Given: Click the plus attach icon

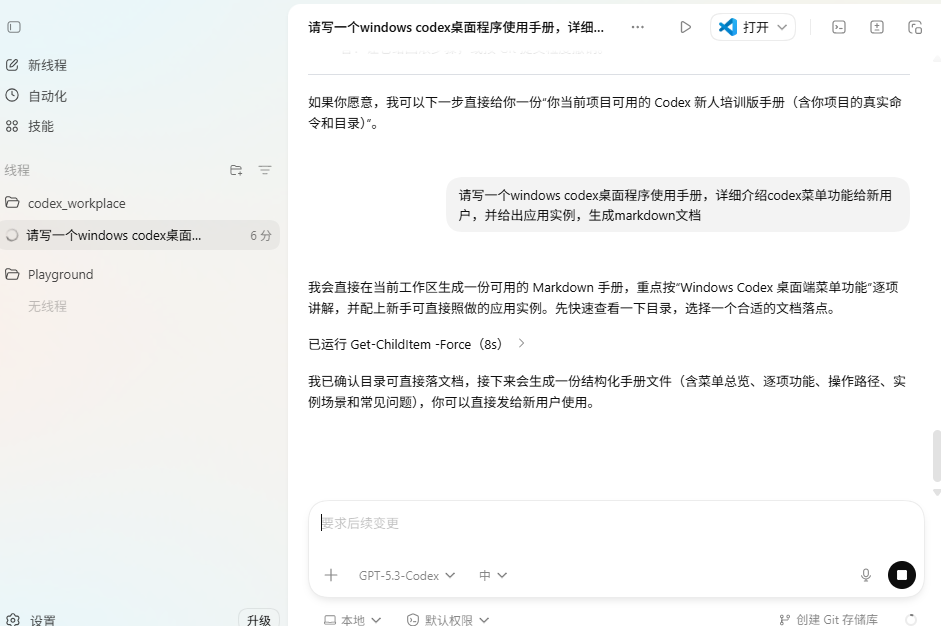Looking at the screenshot, I should click(331, 575).
